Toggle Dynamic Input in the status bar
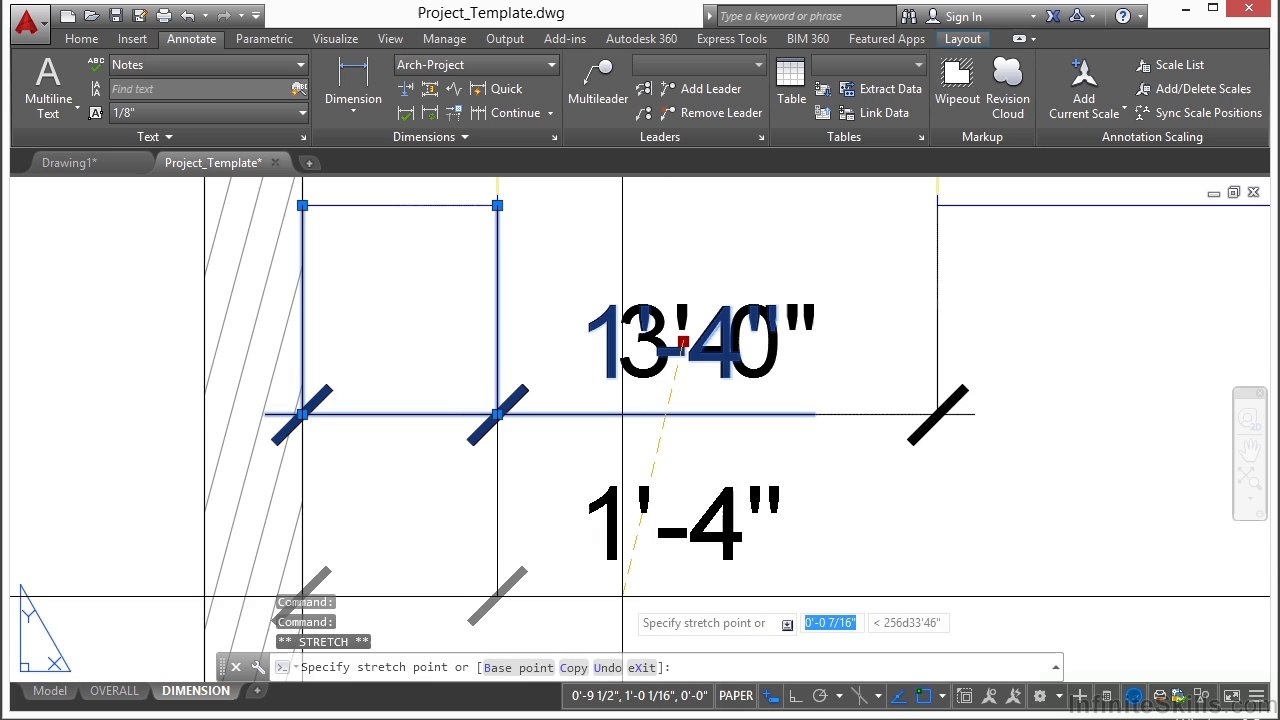Image resolution: width=1280 pixels, height=720 pixels. click(770, 696)
